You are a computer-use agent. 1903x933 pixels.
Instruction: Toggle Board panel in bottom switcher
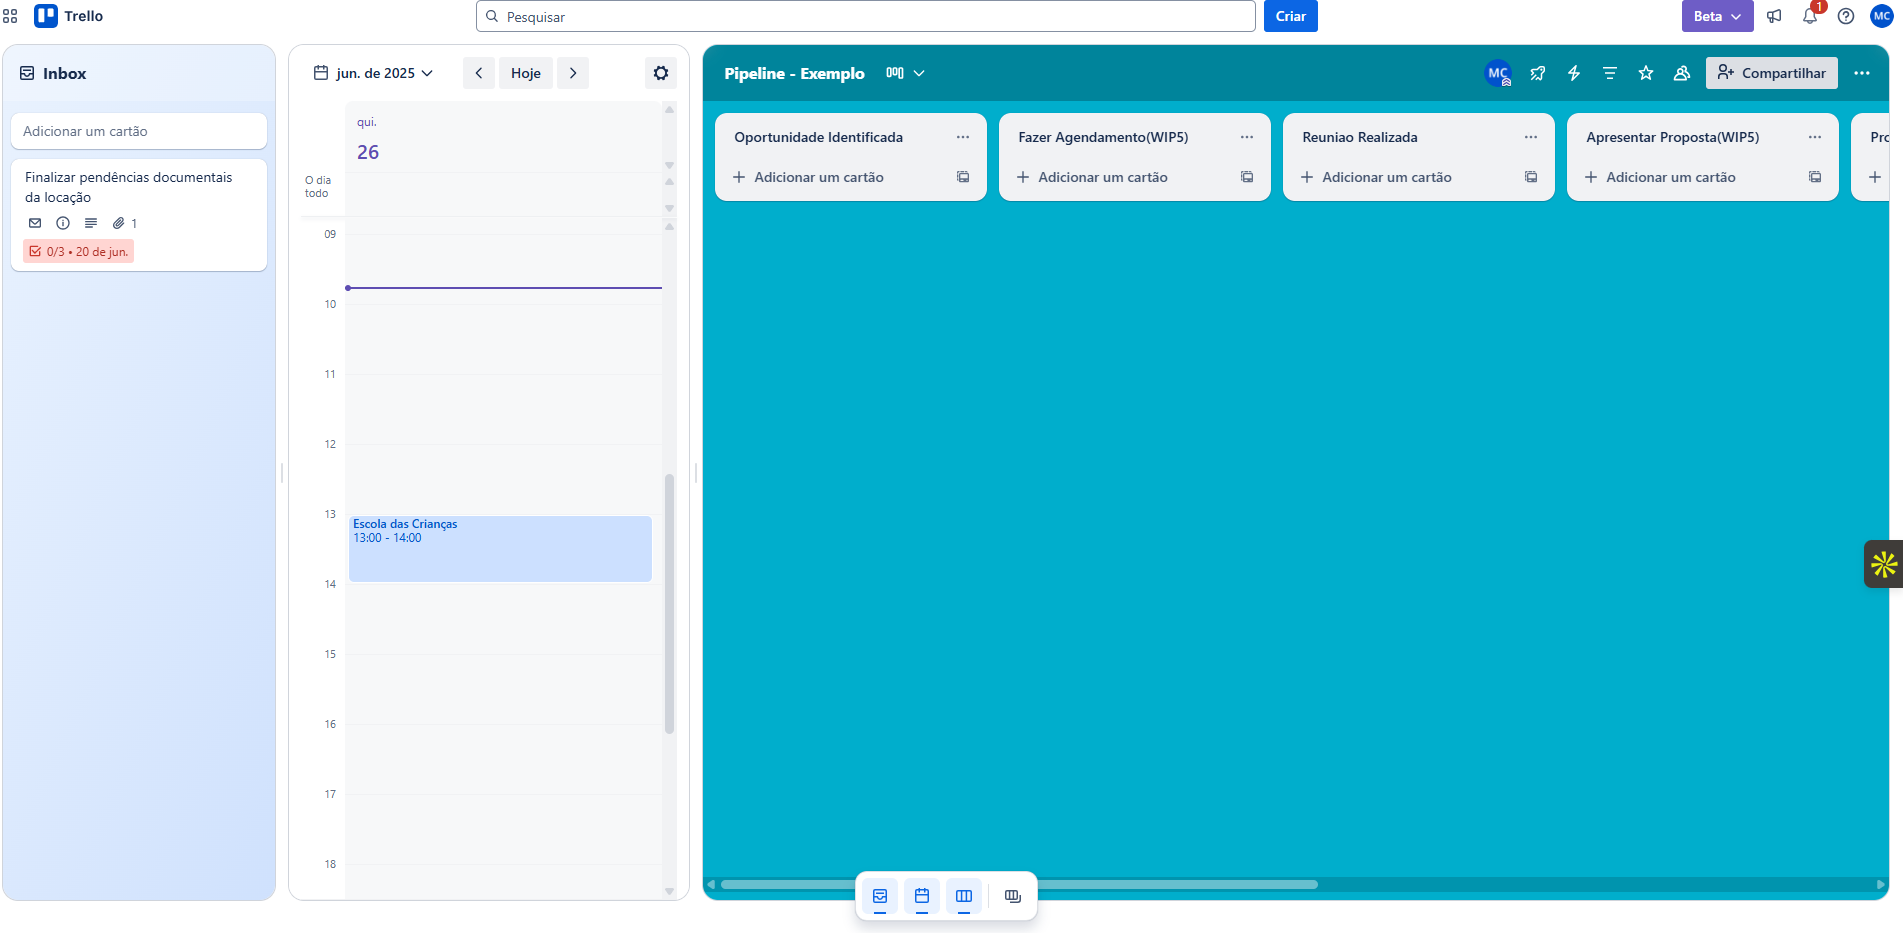(964, 896)
